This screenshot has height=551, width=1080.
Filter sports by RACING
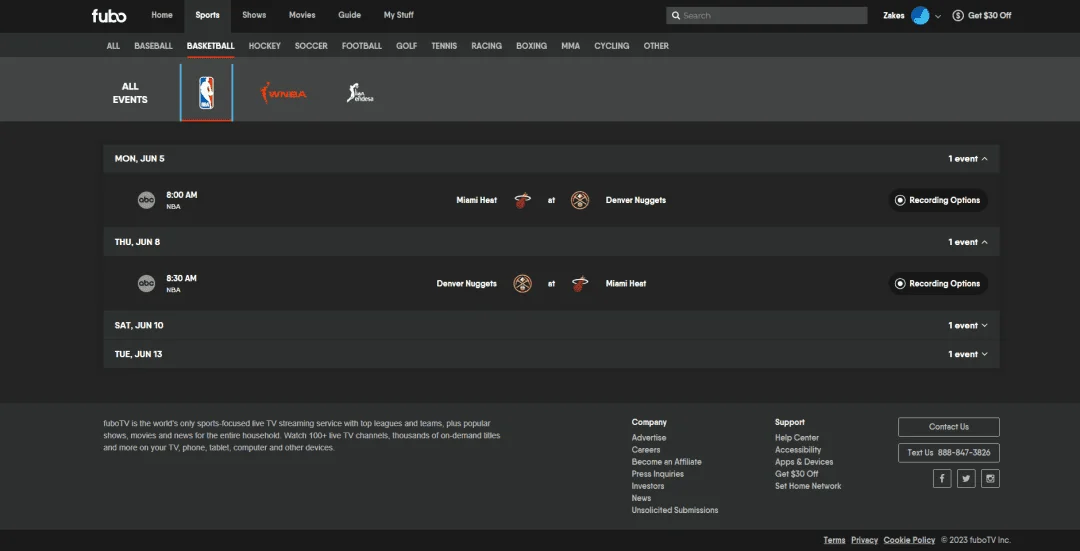[x=486, y=46]
